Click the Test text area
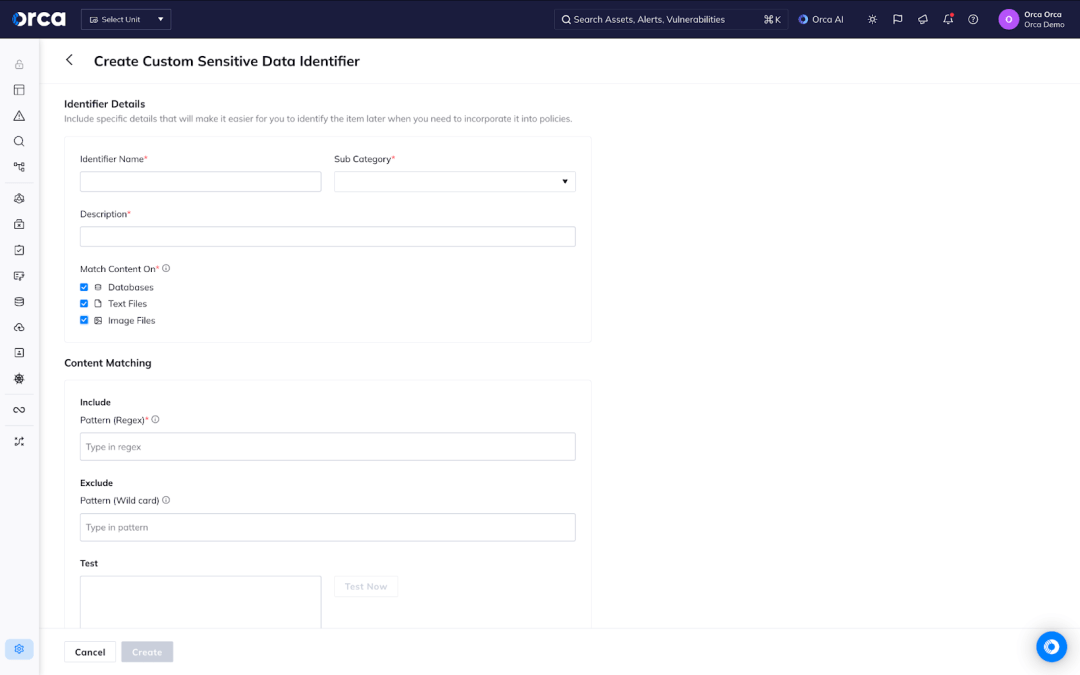 pos(200,602)
